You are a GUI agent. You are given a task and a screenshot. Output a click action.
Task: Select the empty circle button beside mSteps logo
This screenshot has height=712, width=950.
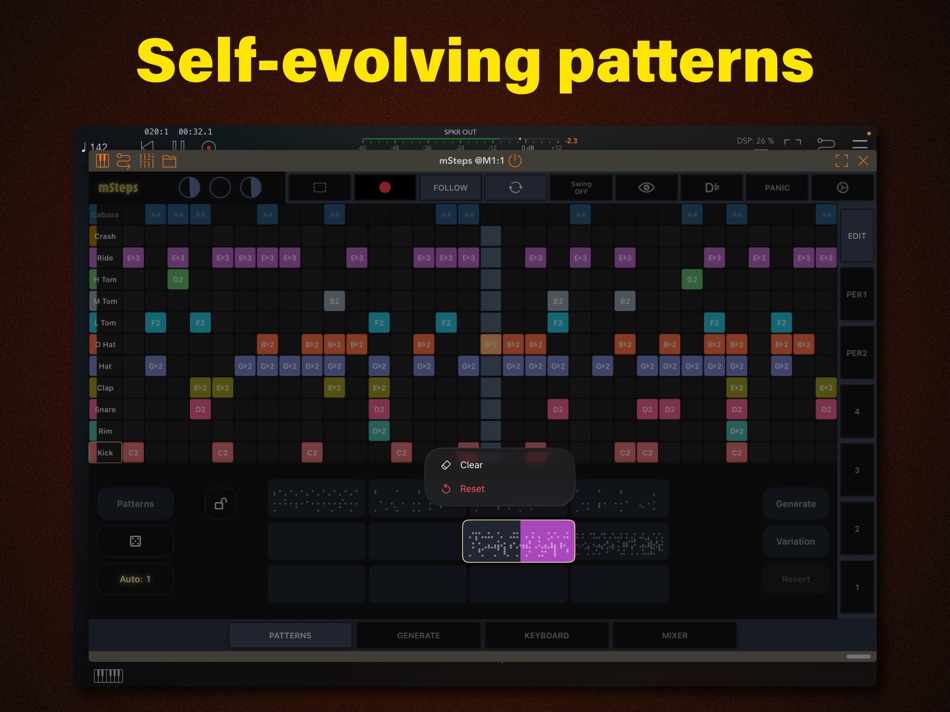[x=220, y=188]
